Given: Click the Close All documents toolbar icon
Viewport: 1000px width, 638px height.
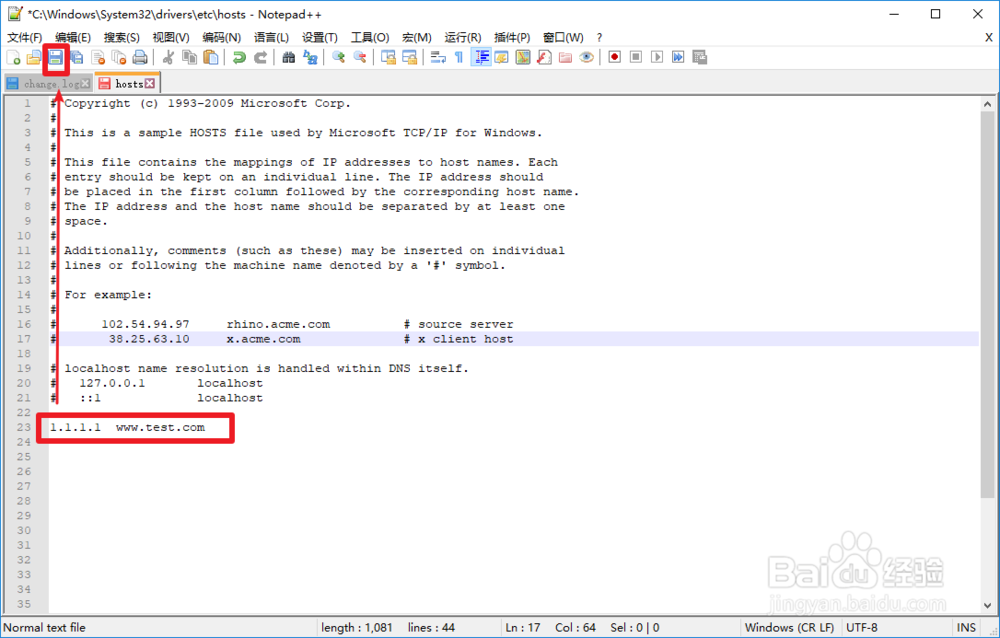Looking at the screenshot, I should [x=119, y=57].
